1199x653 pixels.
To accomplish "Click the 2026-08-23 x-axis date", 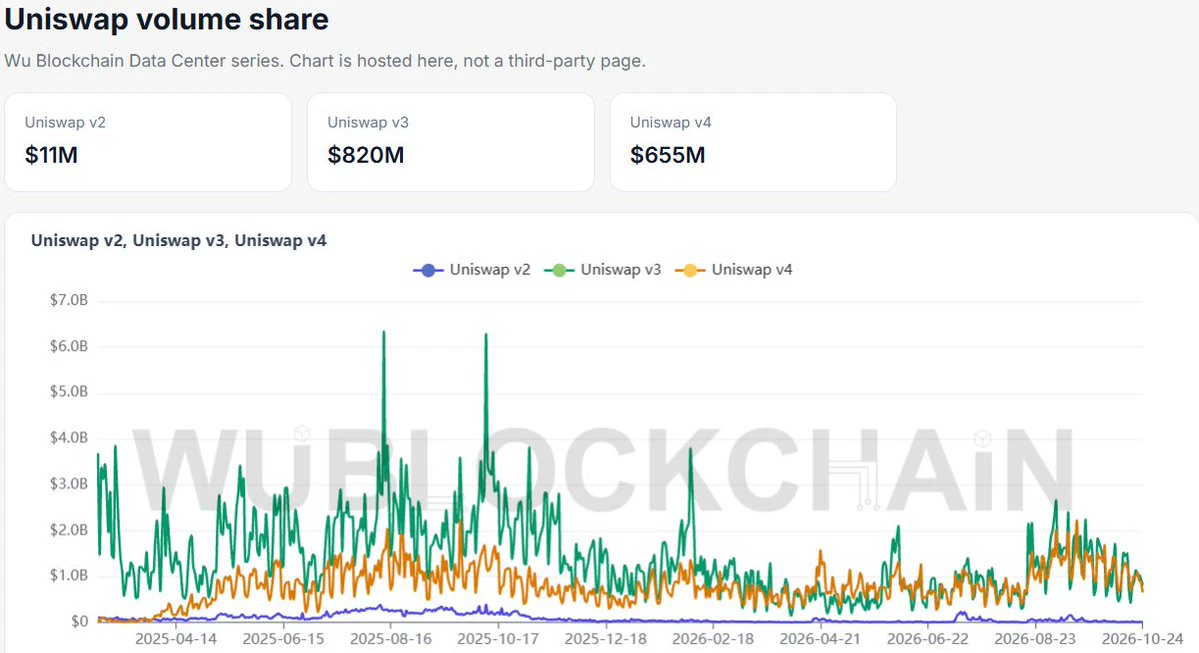I will [x=1035, y=638].
